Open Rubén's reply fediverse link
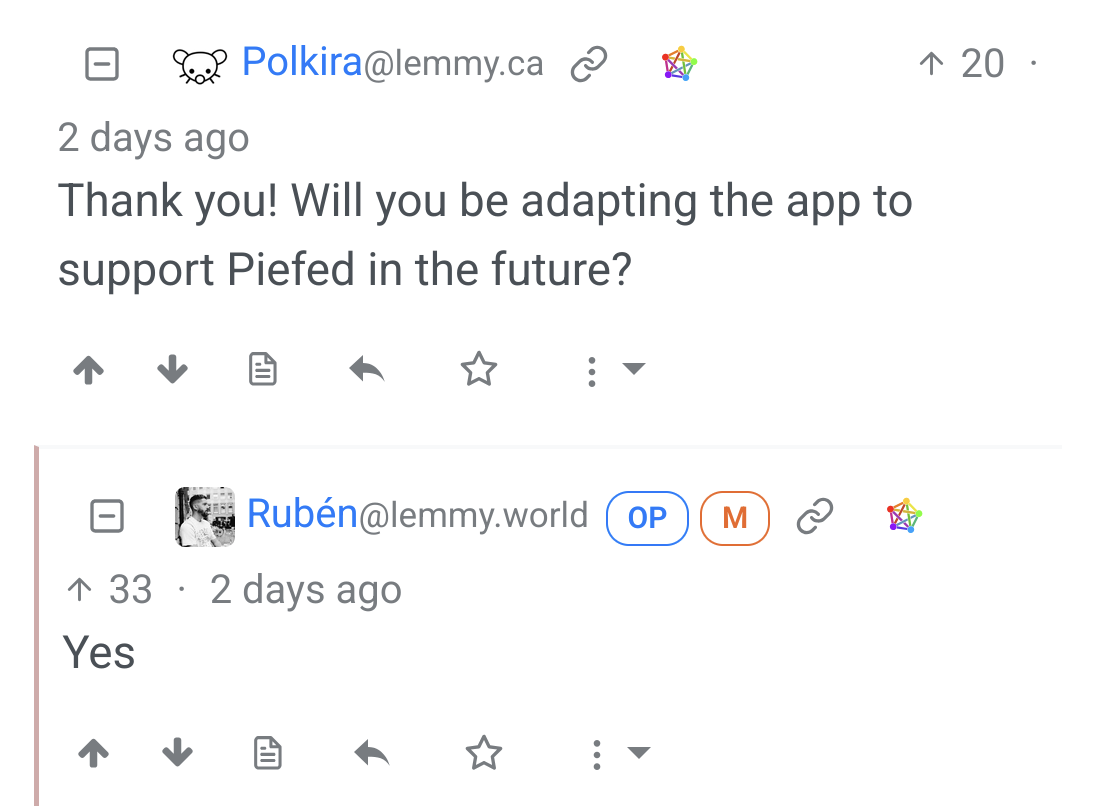The height and width of the screenshot is (806, 1096). point(904,517)
